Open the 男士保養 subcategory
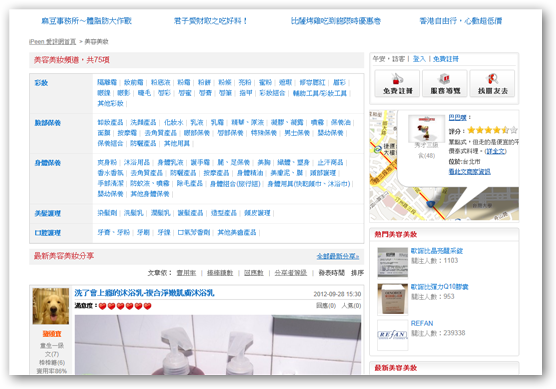This screenshot has width=556, height=389. pos(297,133)
